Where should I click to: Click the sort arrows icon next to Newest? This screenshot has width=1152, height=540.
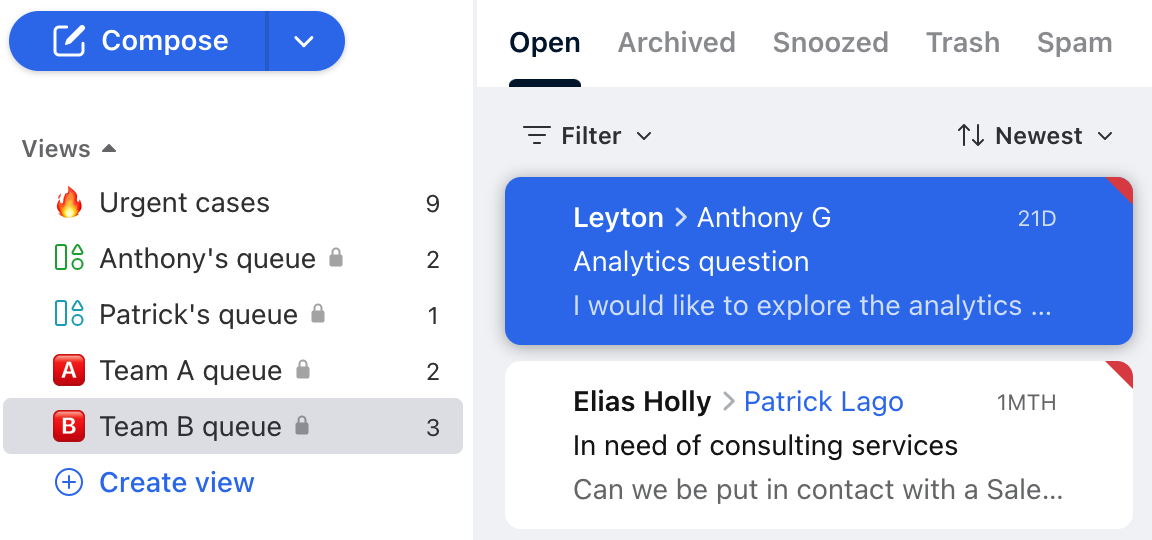[970, 135]
